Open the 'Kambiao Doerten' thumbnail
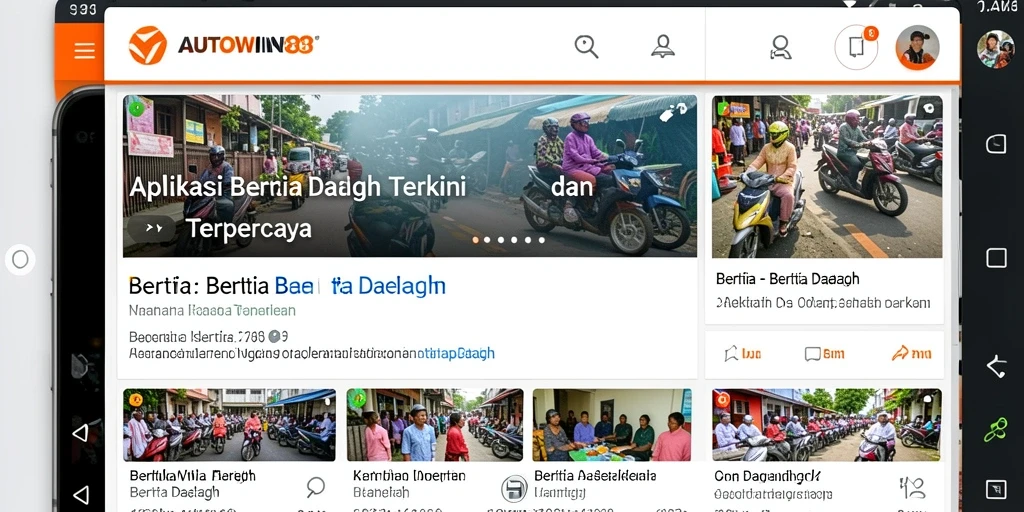The image size is (1024, 512). pos(434,425)
